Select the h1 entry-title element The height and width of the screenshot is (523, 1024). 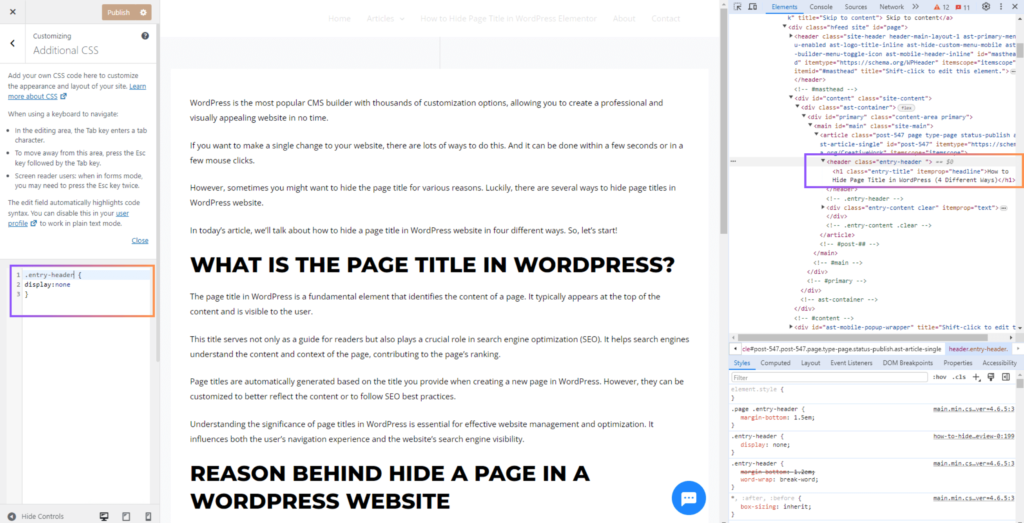[923, 175]
